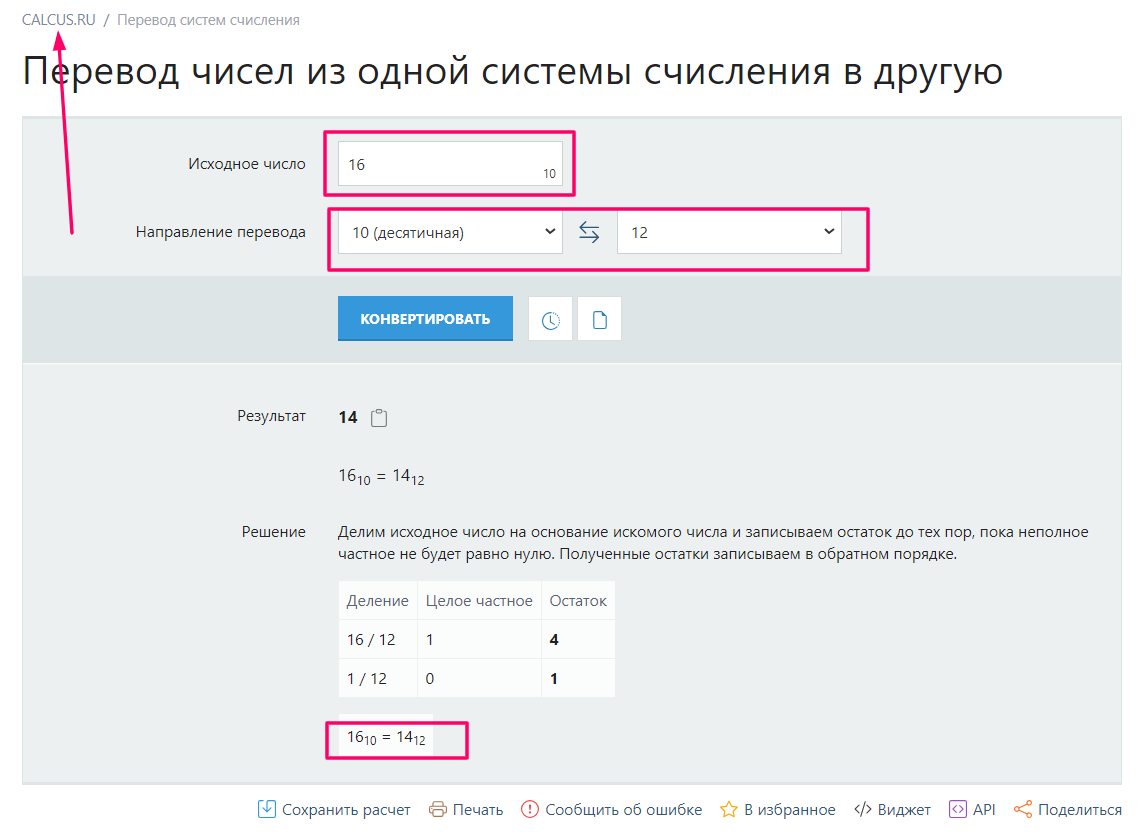The image size is (1138, 838).
Task: Click the Результат label
Action: (271, 416)
